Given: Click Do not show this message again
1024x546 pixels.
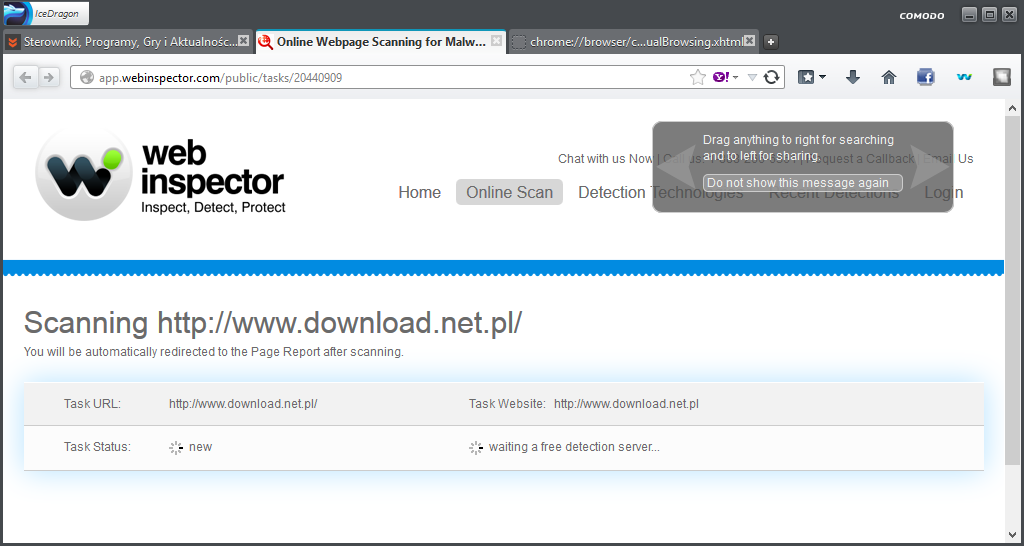Looking at the screenshot, I should [803, 183].
